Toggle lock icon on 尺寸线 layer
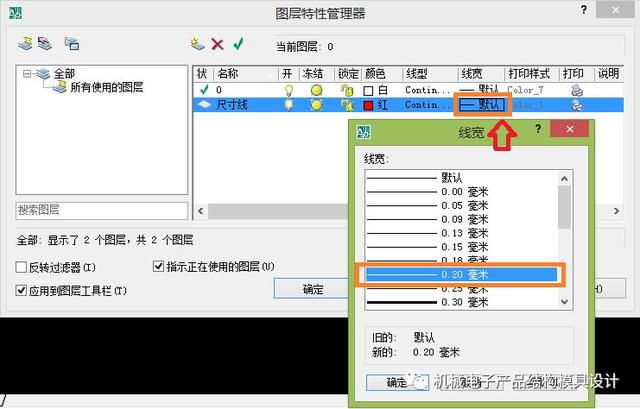 tap(347, 105)
